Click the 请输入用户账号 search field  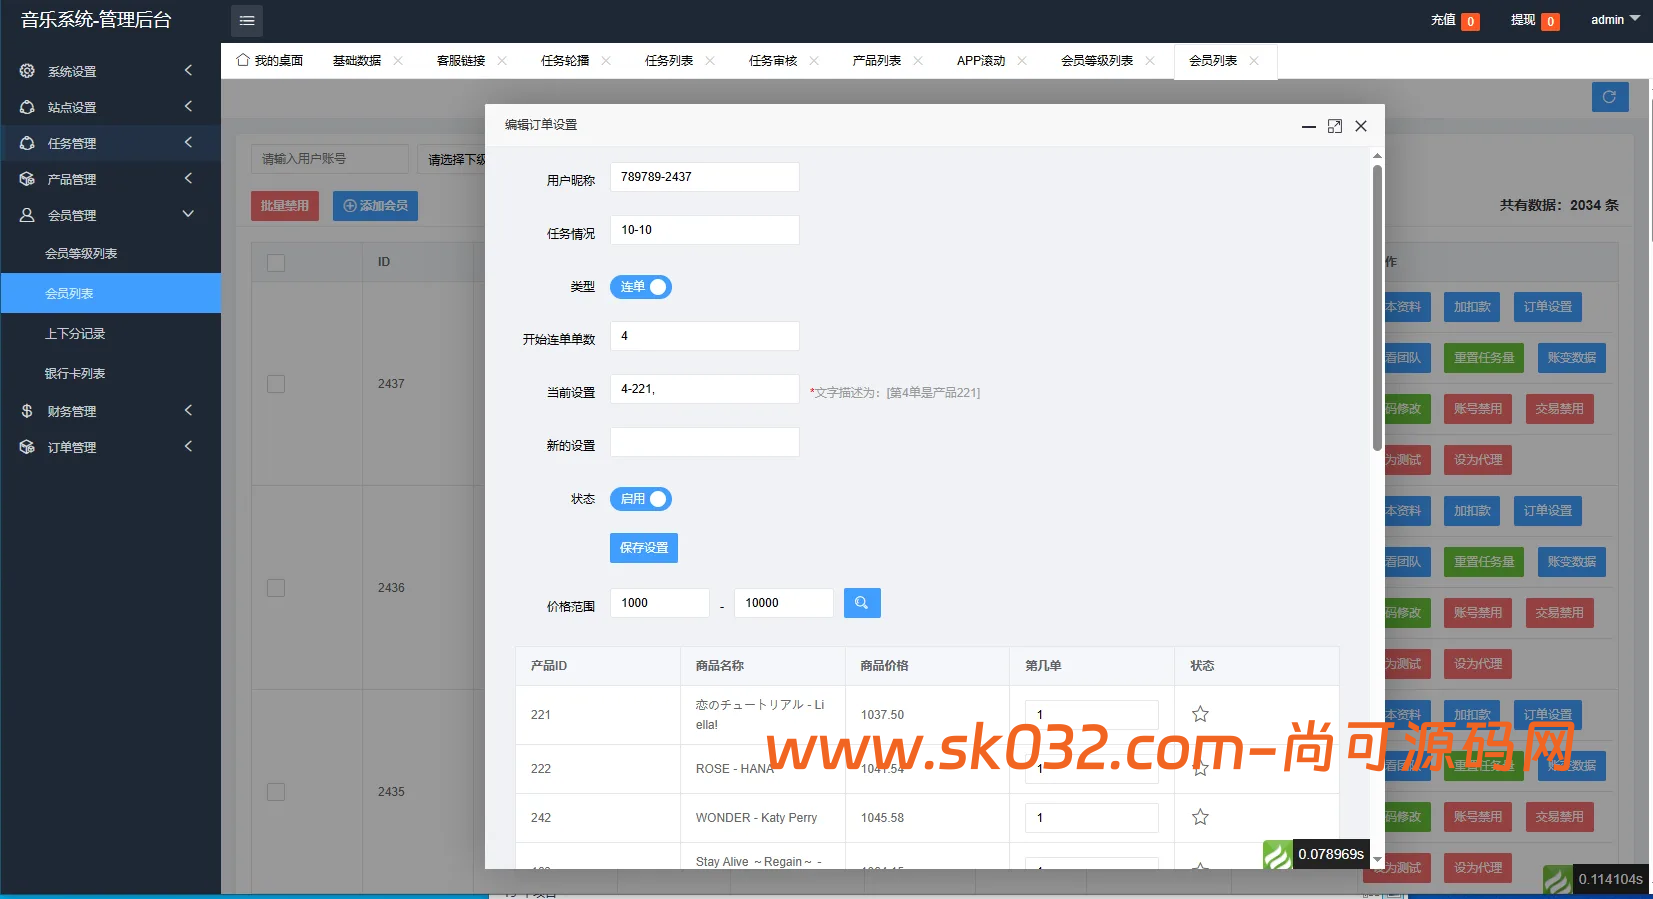(330, 159)
